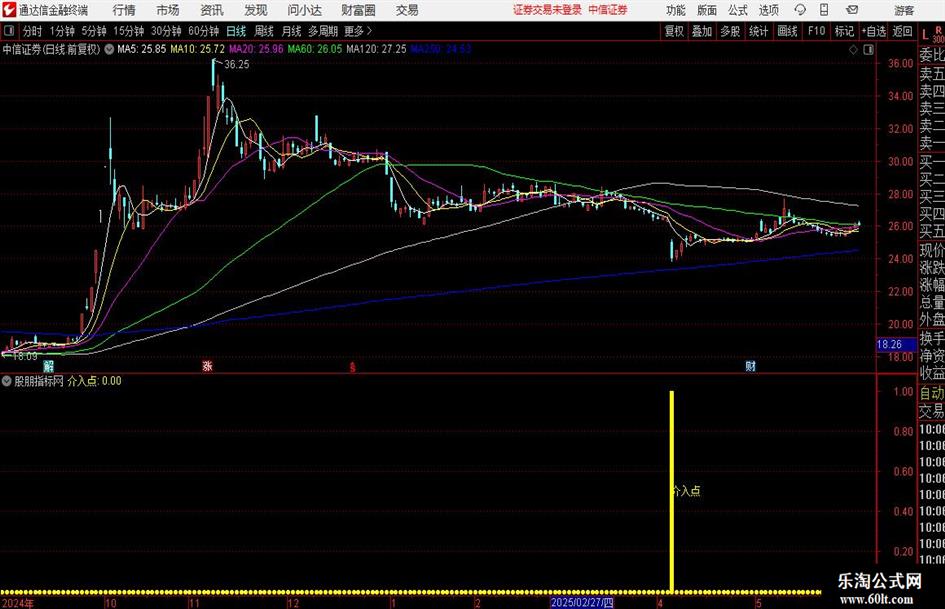Open the 发现 menu
Screen dimensions: 945x609
pos(256,10)
